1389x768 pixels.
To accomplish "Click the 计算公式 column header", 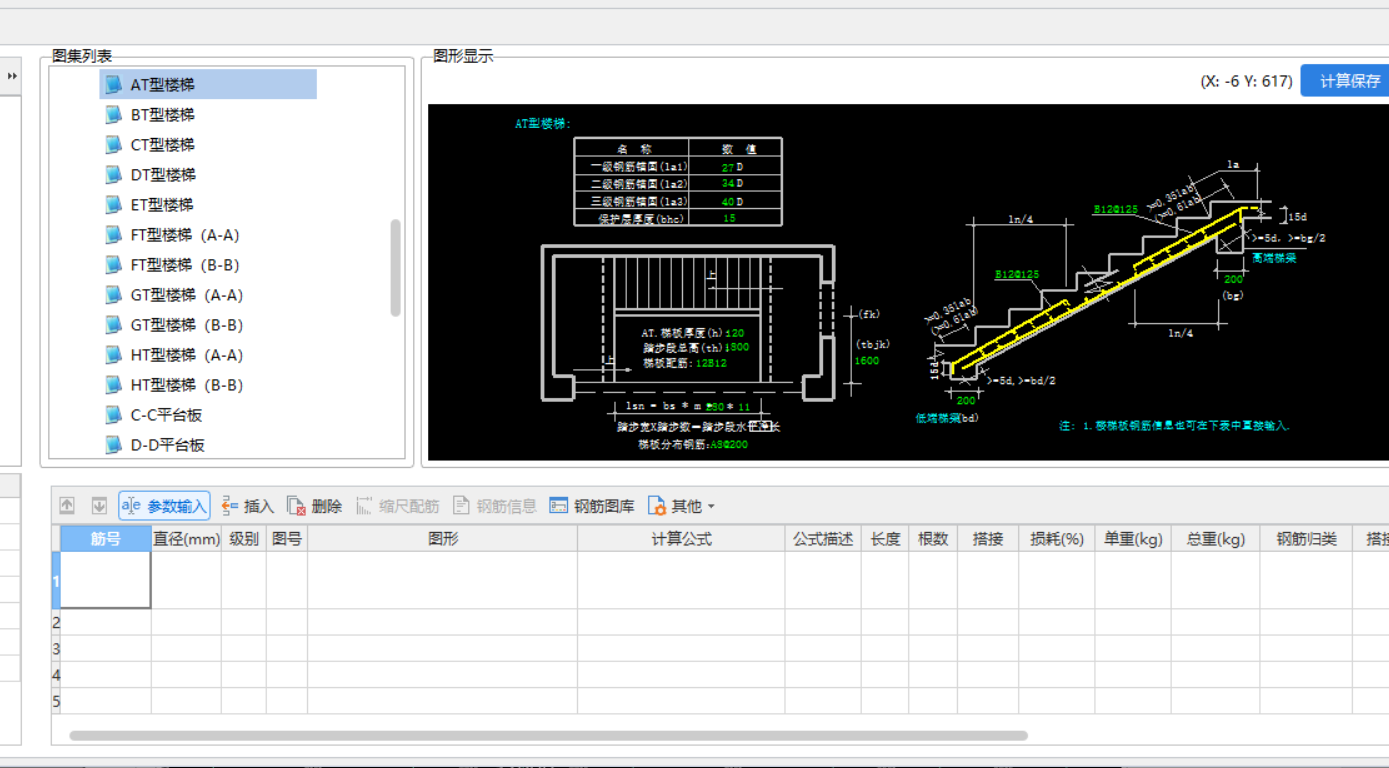I will coord(681,539).
